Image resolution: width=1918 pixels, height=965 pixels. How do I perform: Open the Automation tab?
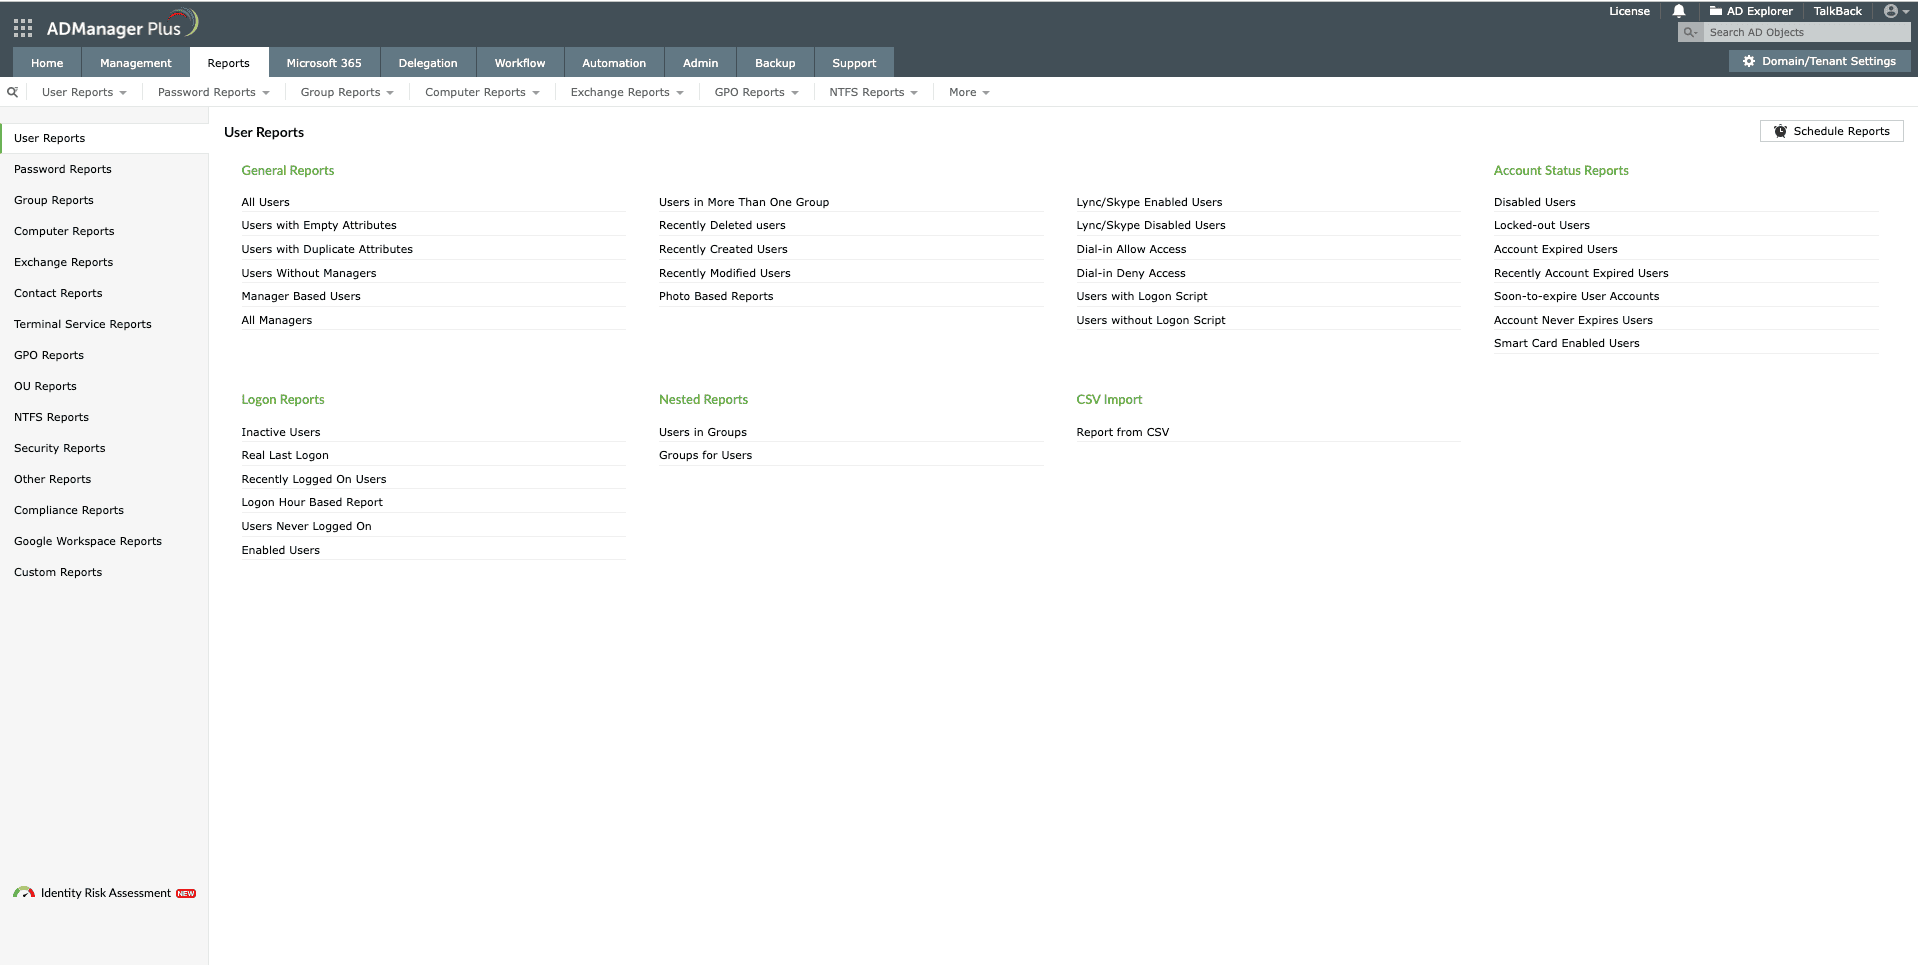[x=613, y=62]
